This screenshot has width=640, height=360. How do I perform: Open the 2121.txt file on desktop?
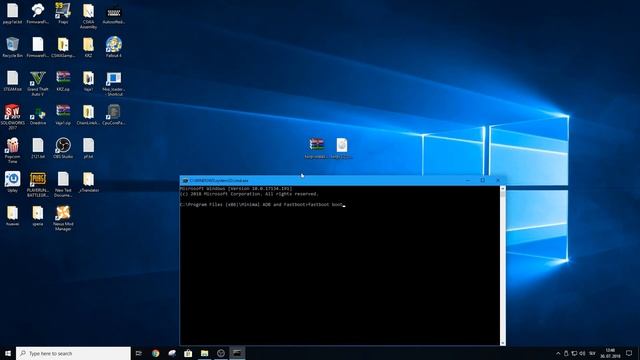coord(38,148)
